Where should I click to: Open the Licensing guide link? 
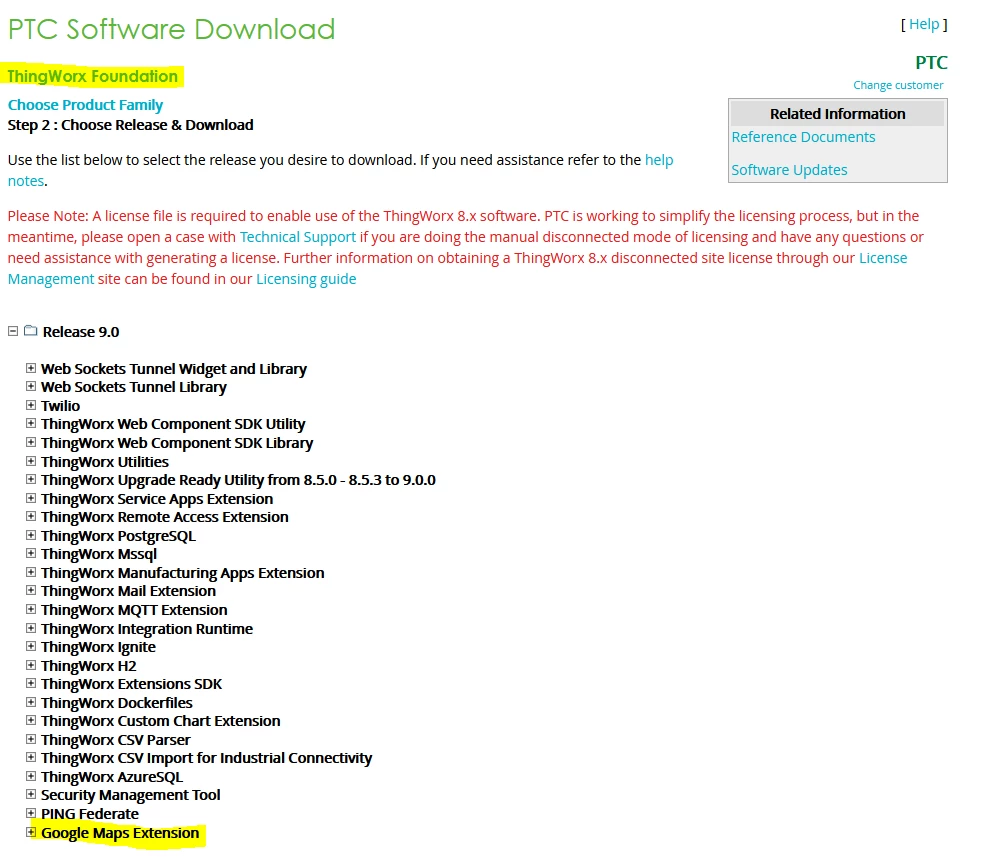click(x=306, y=279)
